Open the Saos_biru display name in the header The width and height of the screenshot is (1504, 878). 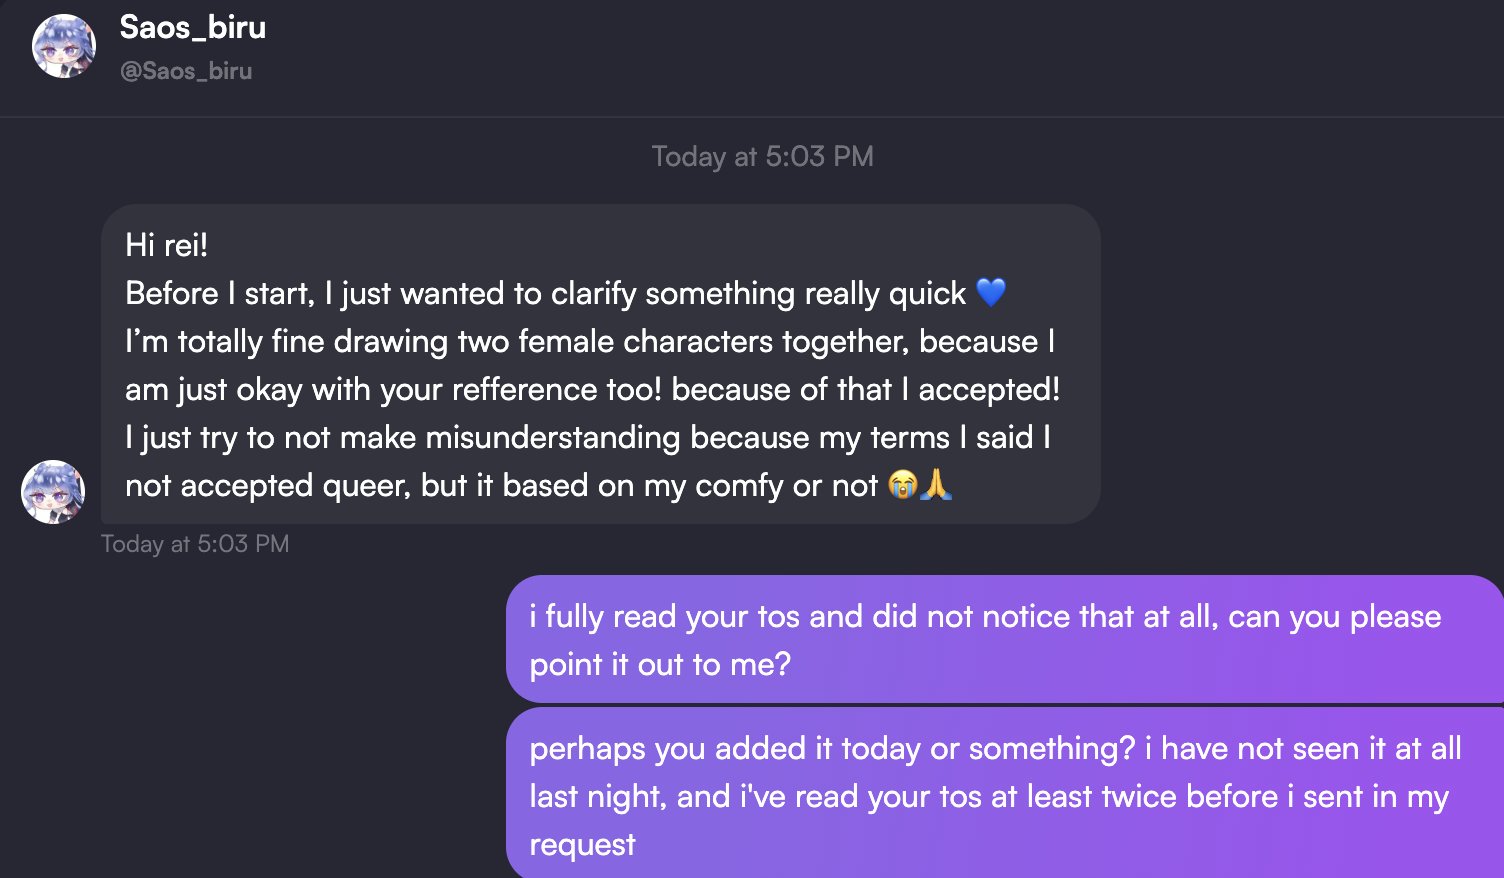tap(193, 27)
